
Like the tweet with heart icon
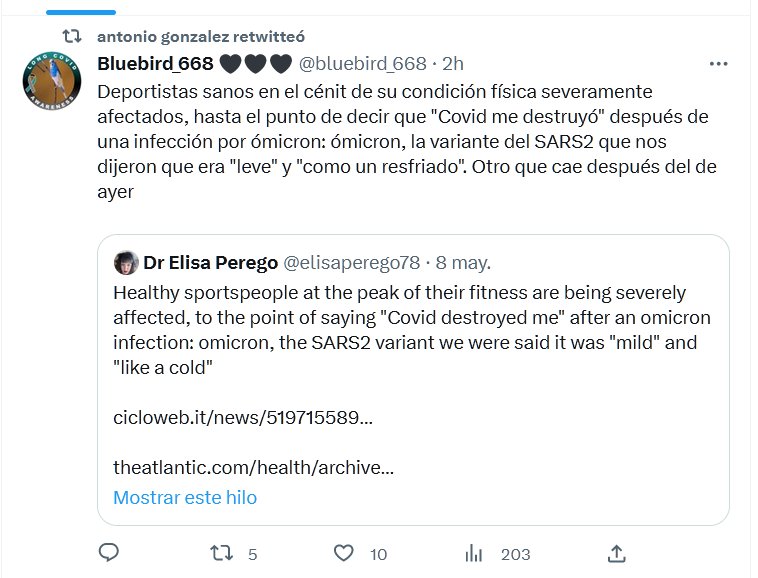point(344,553)
